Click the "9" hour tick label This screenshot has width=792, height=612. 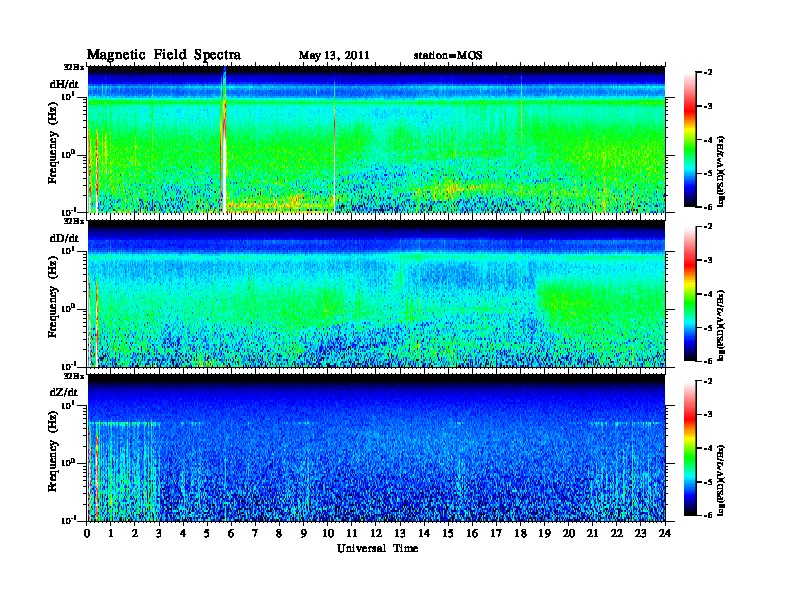tap(304, 534)
